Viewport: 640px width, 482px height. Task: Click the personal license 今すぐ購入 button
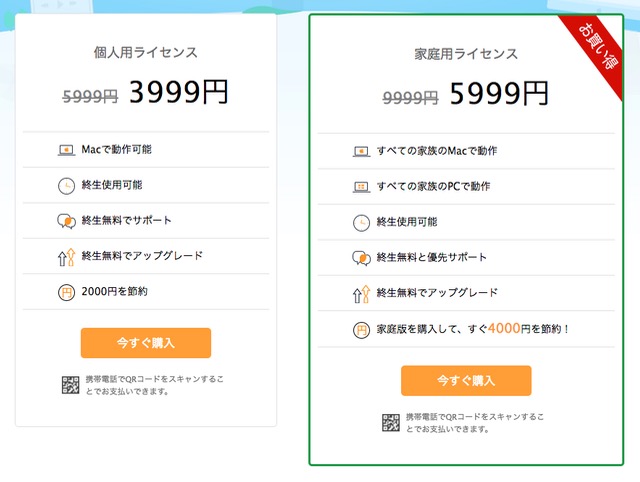(x=146, y=343)
